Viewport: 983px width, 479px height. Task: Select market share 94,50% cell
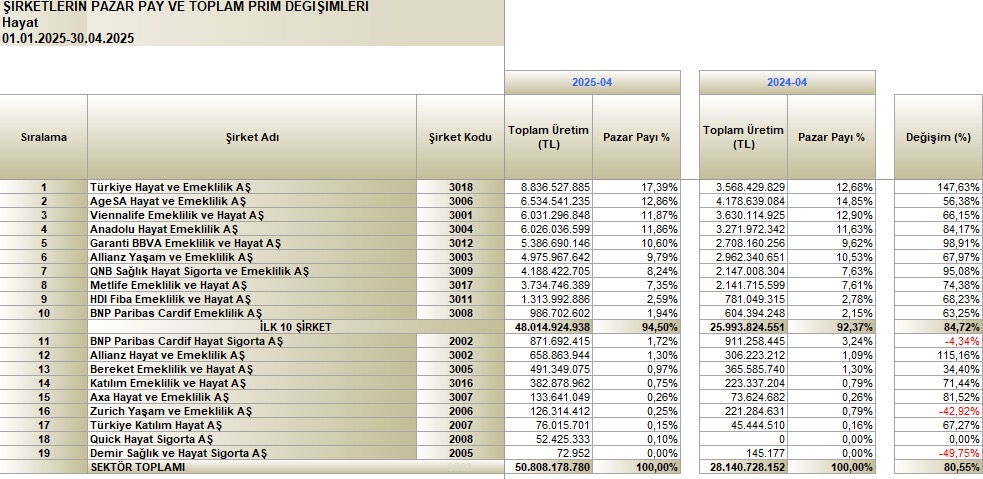coord(636,327)
